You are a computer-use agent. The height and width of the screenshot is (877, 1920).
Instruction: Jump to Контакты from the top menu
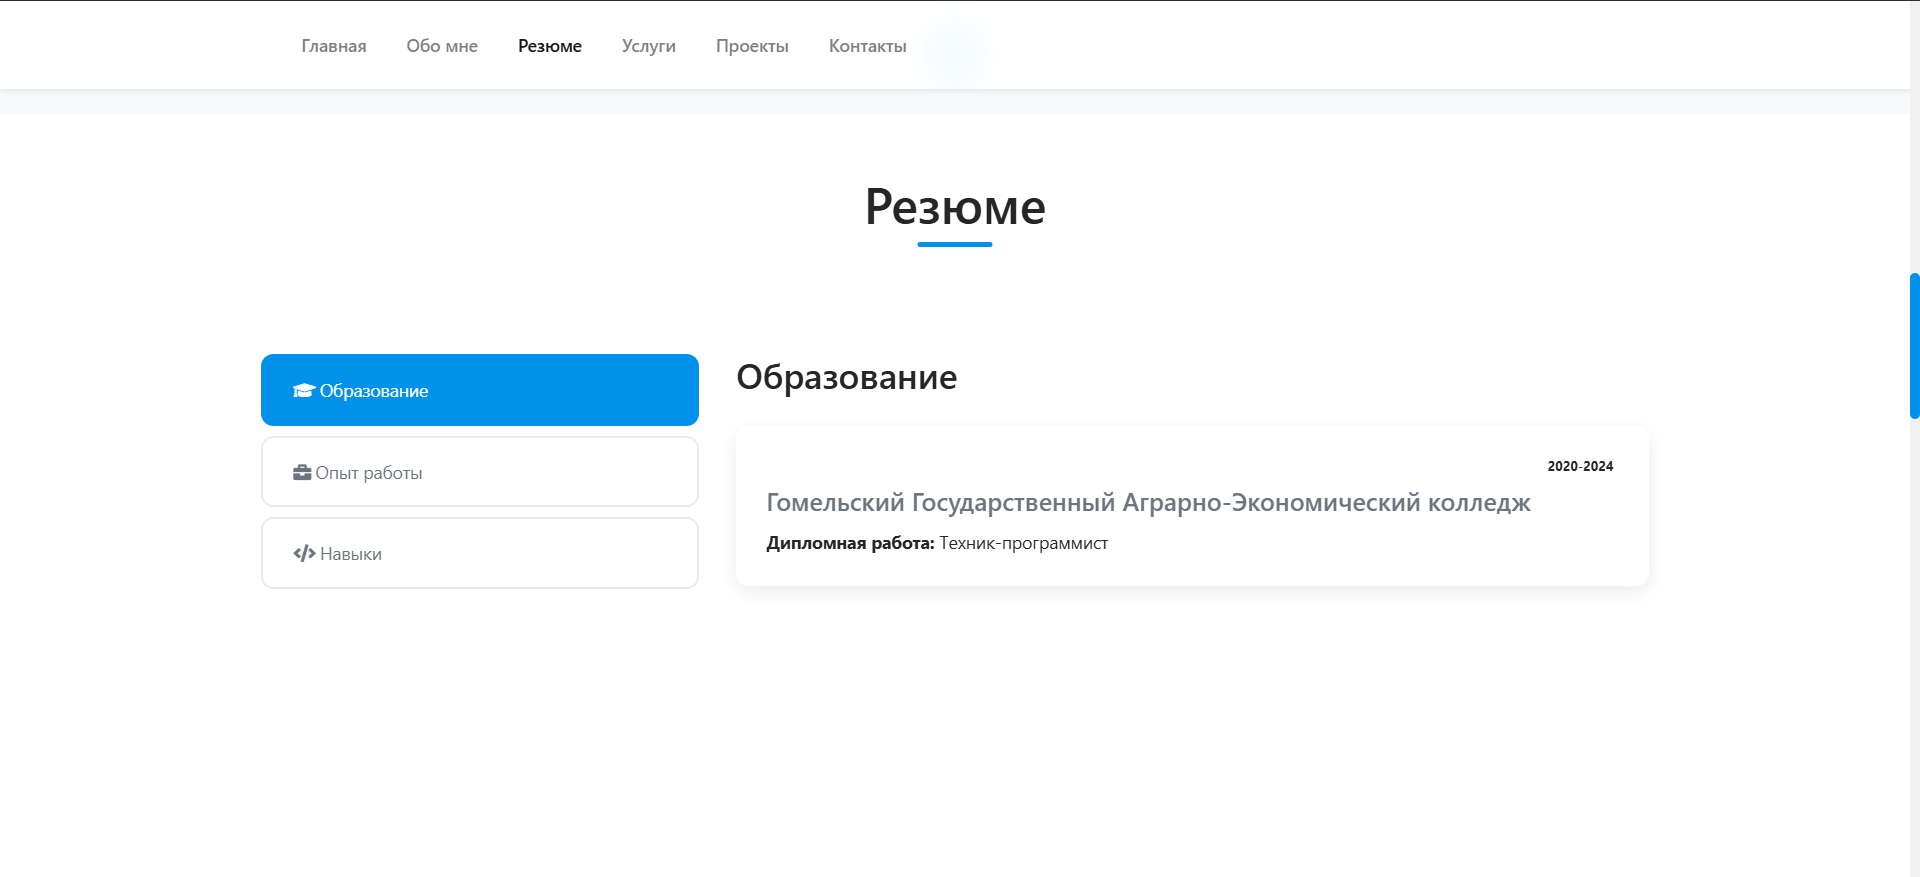point(868,46)
